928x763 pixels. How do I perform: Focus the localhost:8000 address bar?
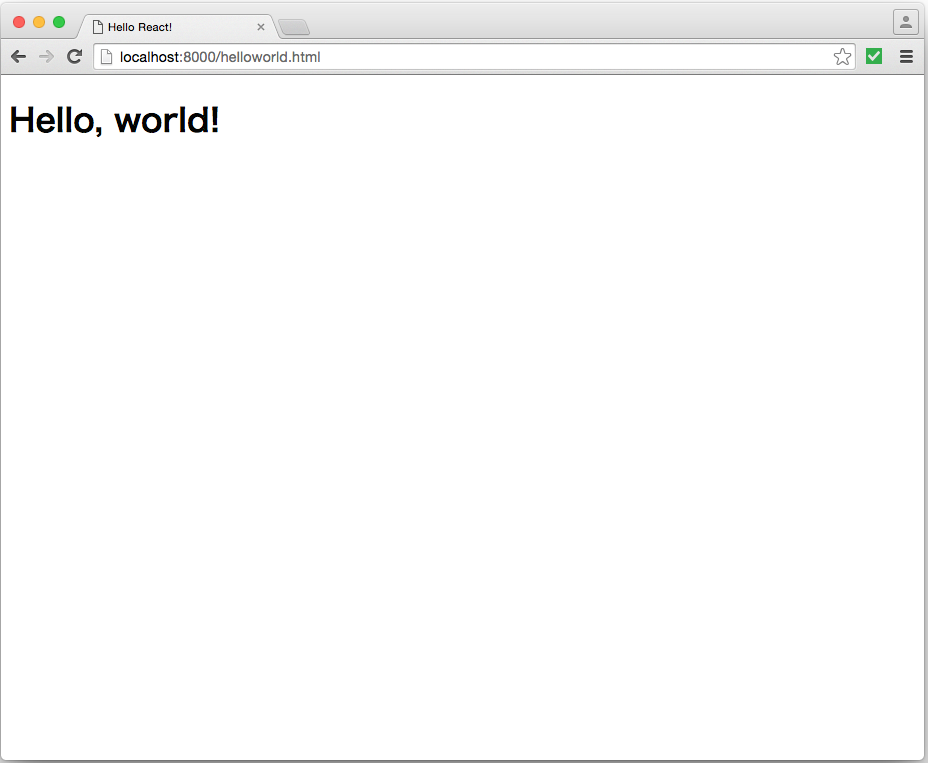[x=473, y=57]
